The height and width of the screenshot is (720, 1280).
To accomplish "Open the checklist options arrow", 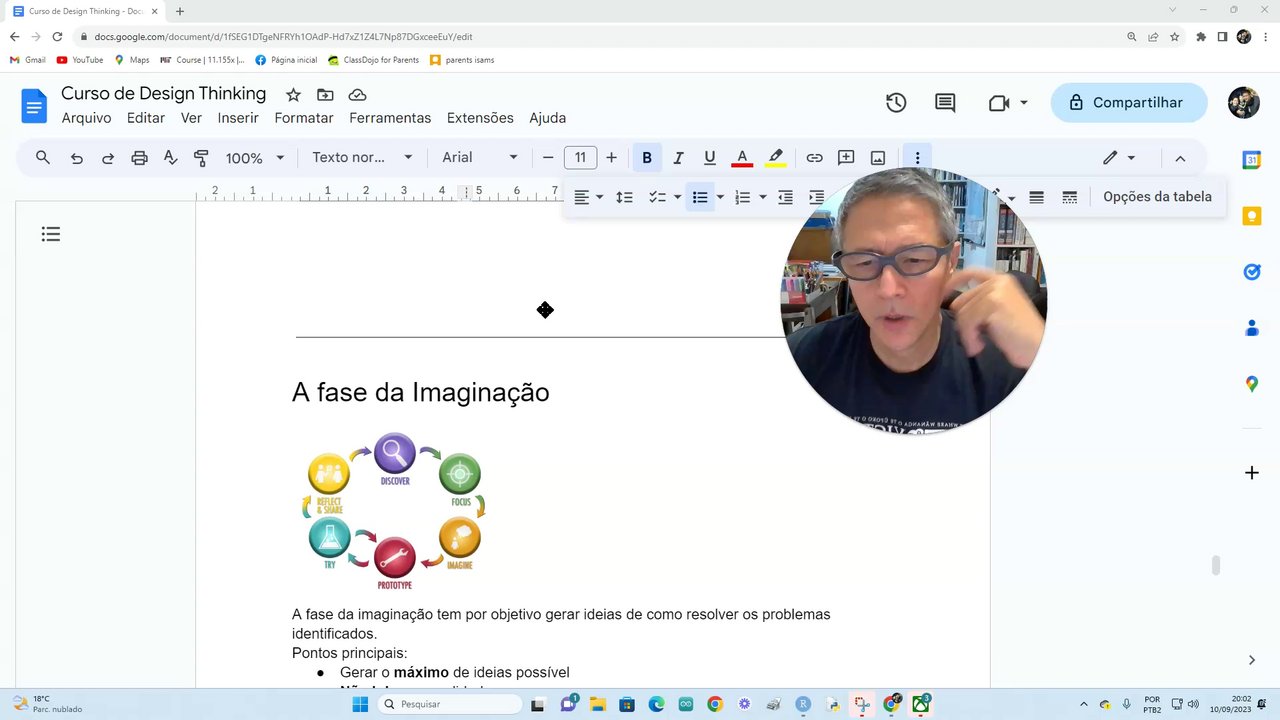I will pyautogui.click(x=677, y=197).
